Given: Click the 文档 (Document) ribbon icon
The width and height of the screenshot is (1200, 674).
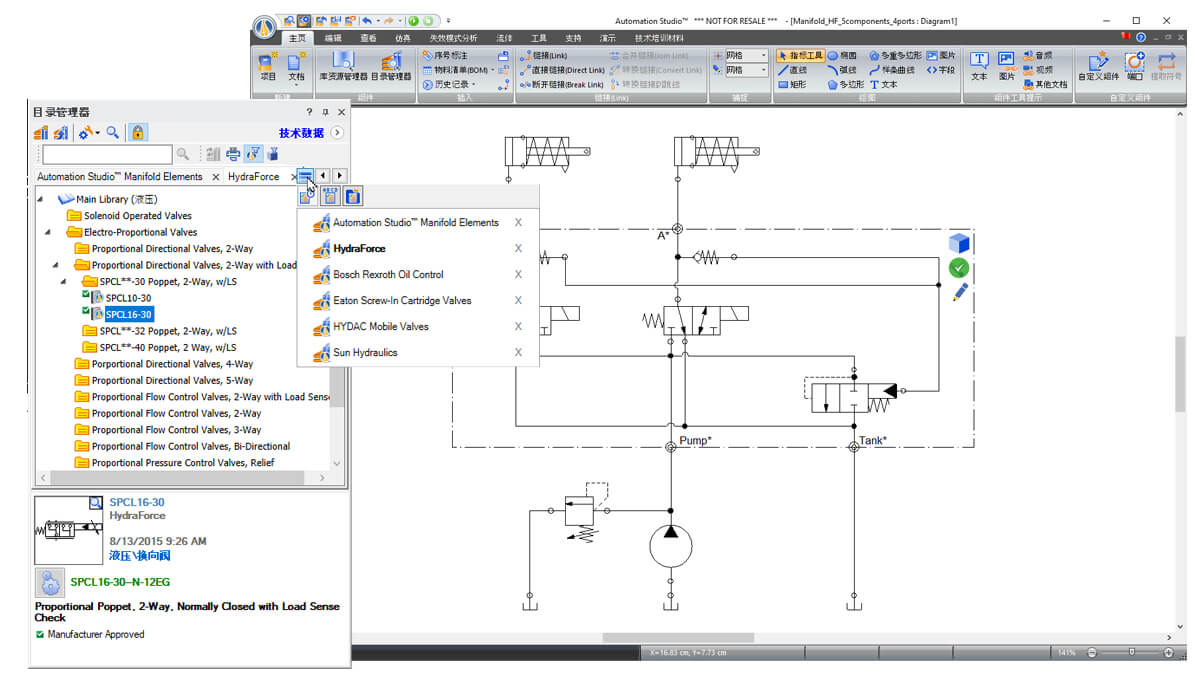Looking at the screenshot, I should 297,67.
